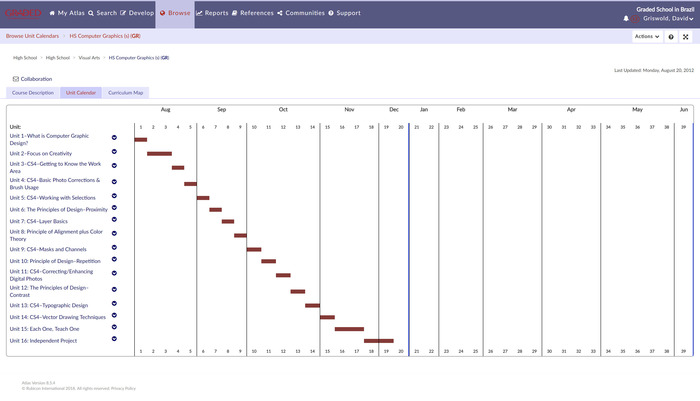Click the Unit 2 red timeline bar
The width and height of the screenshot is (700, 401).
click(159, 153)
